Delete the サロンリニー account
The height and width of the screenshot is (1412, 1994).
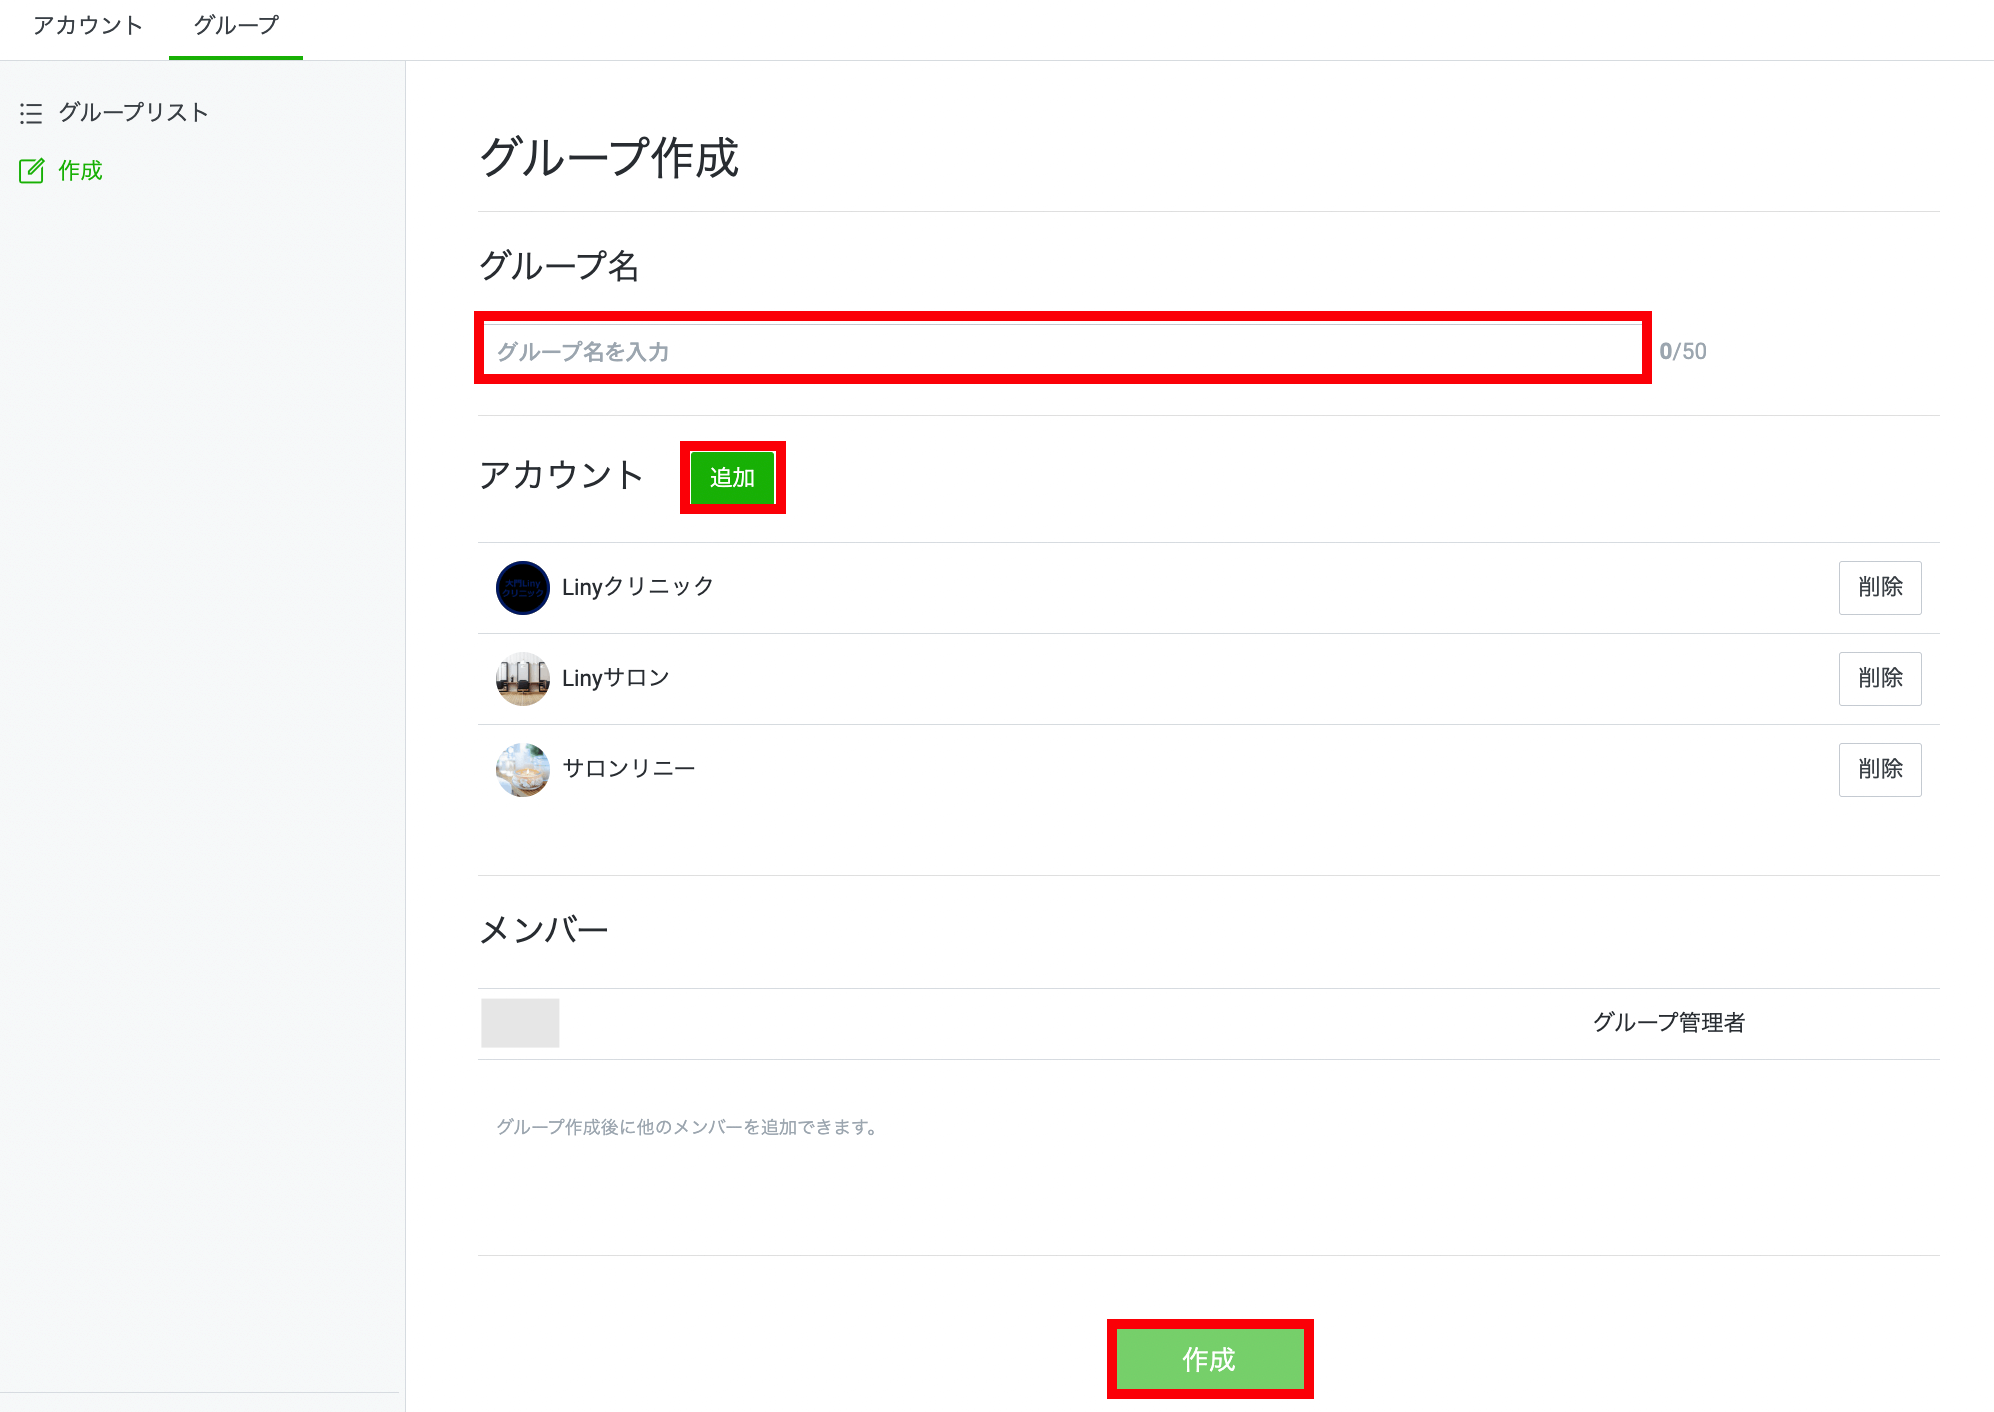pos(1879,769)
